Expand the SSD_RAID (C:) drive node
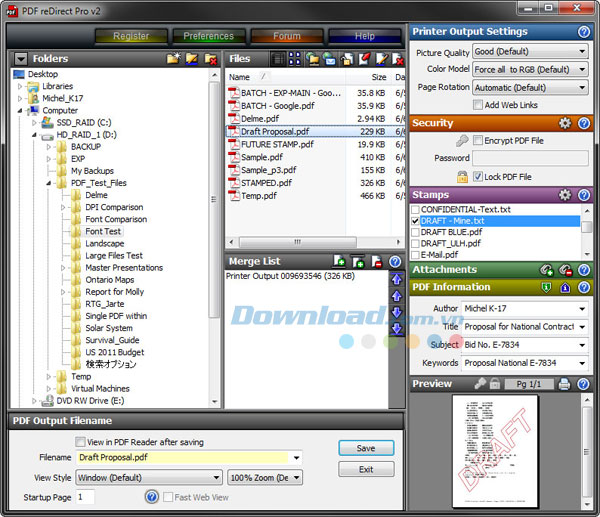The width and height of the screenshot is (600, 517). coord(34,122)
